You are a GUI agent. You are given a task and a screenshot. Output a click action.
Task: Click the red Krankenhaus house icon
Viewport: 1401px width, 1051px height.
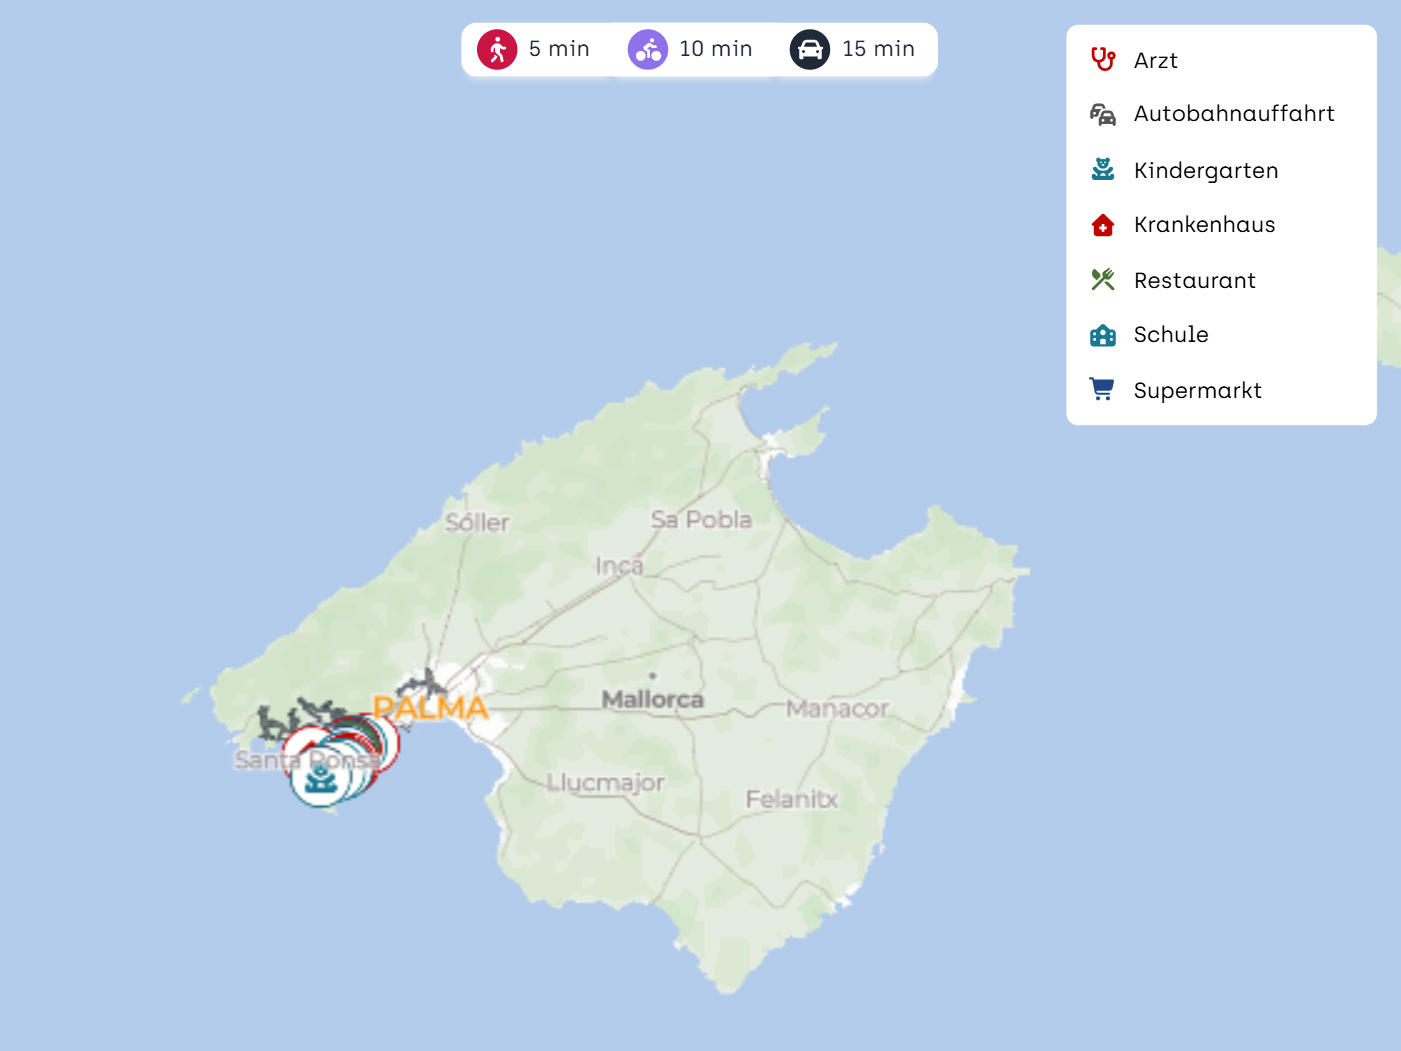[1102, 225]
